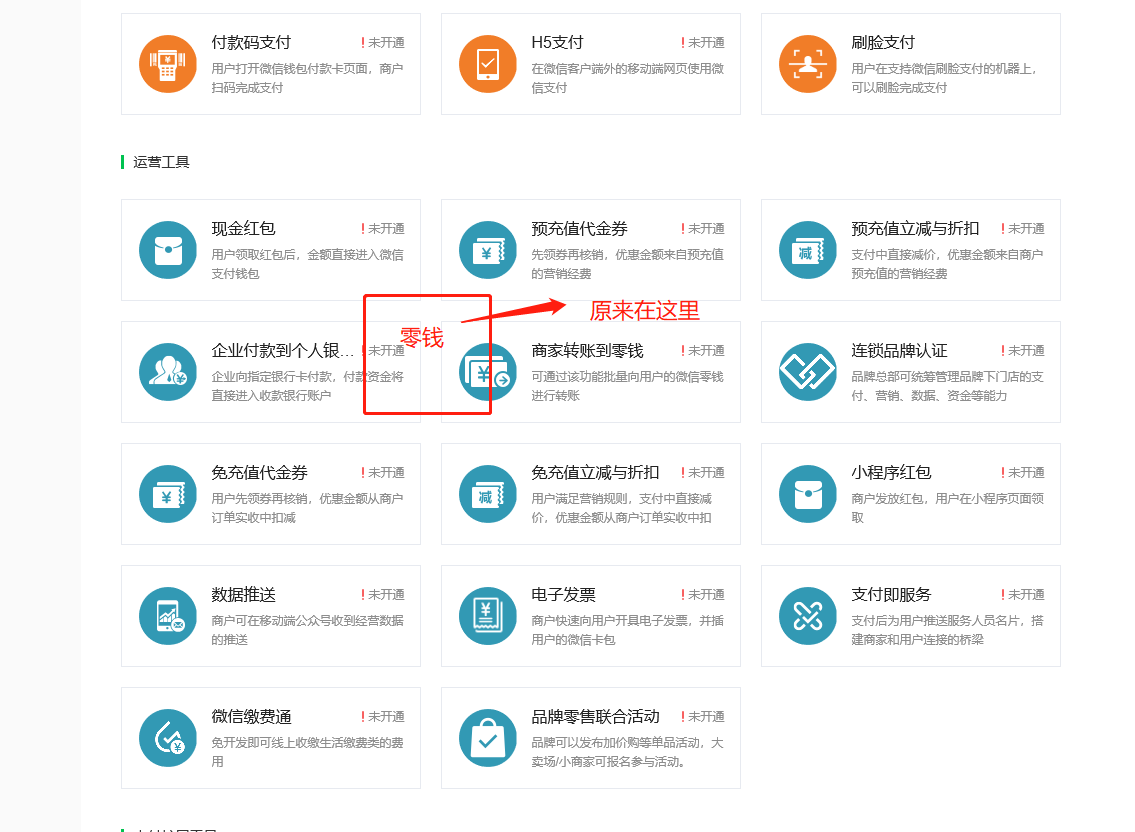Click 未开通 status on H5支付 card

point(703,43)
